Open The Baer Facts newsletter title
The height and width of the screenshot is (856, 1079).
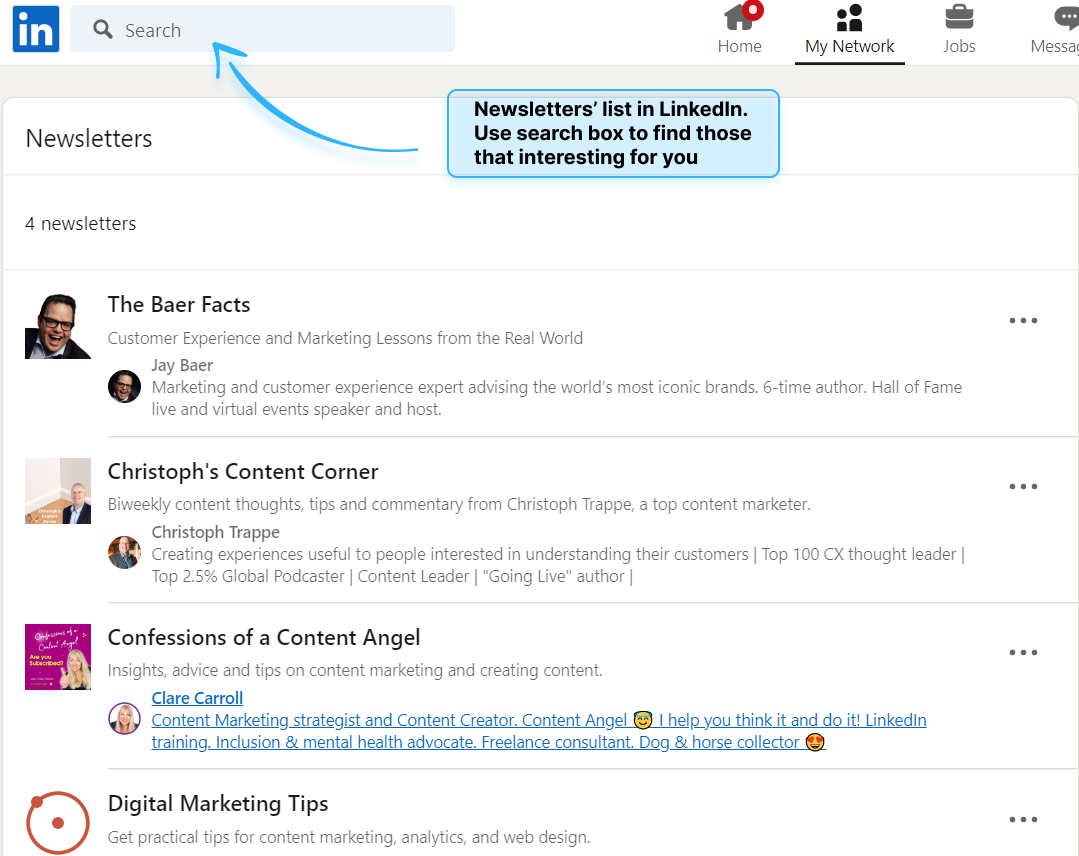179,305
